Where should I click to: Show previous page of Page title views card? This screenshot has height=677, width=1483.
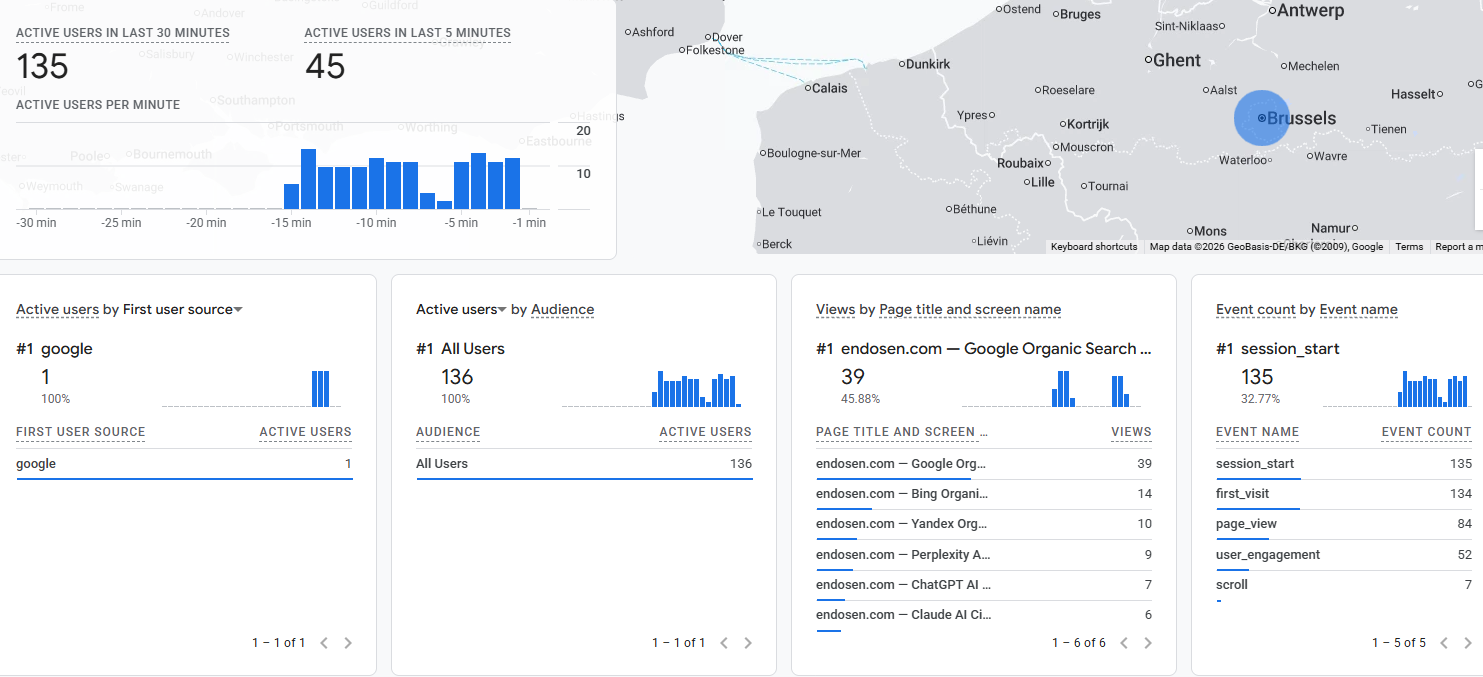(1124, 643)
